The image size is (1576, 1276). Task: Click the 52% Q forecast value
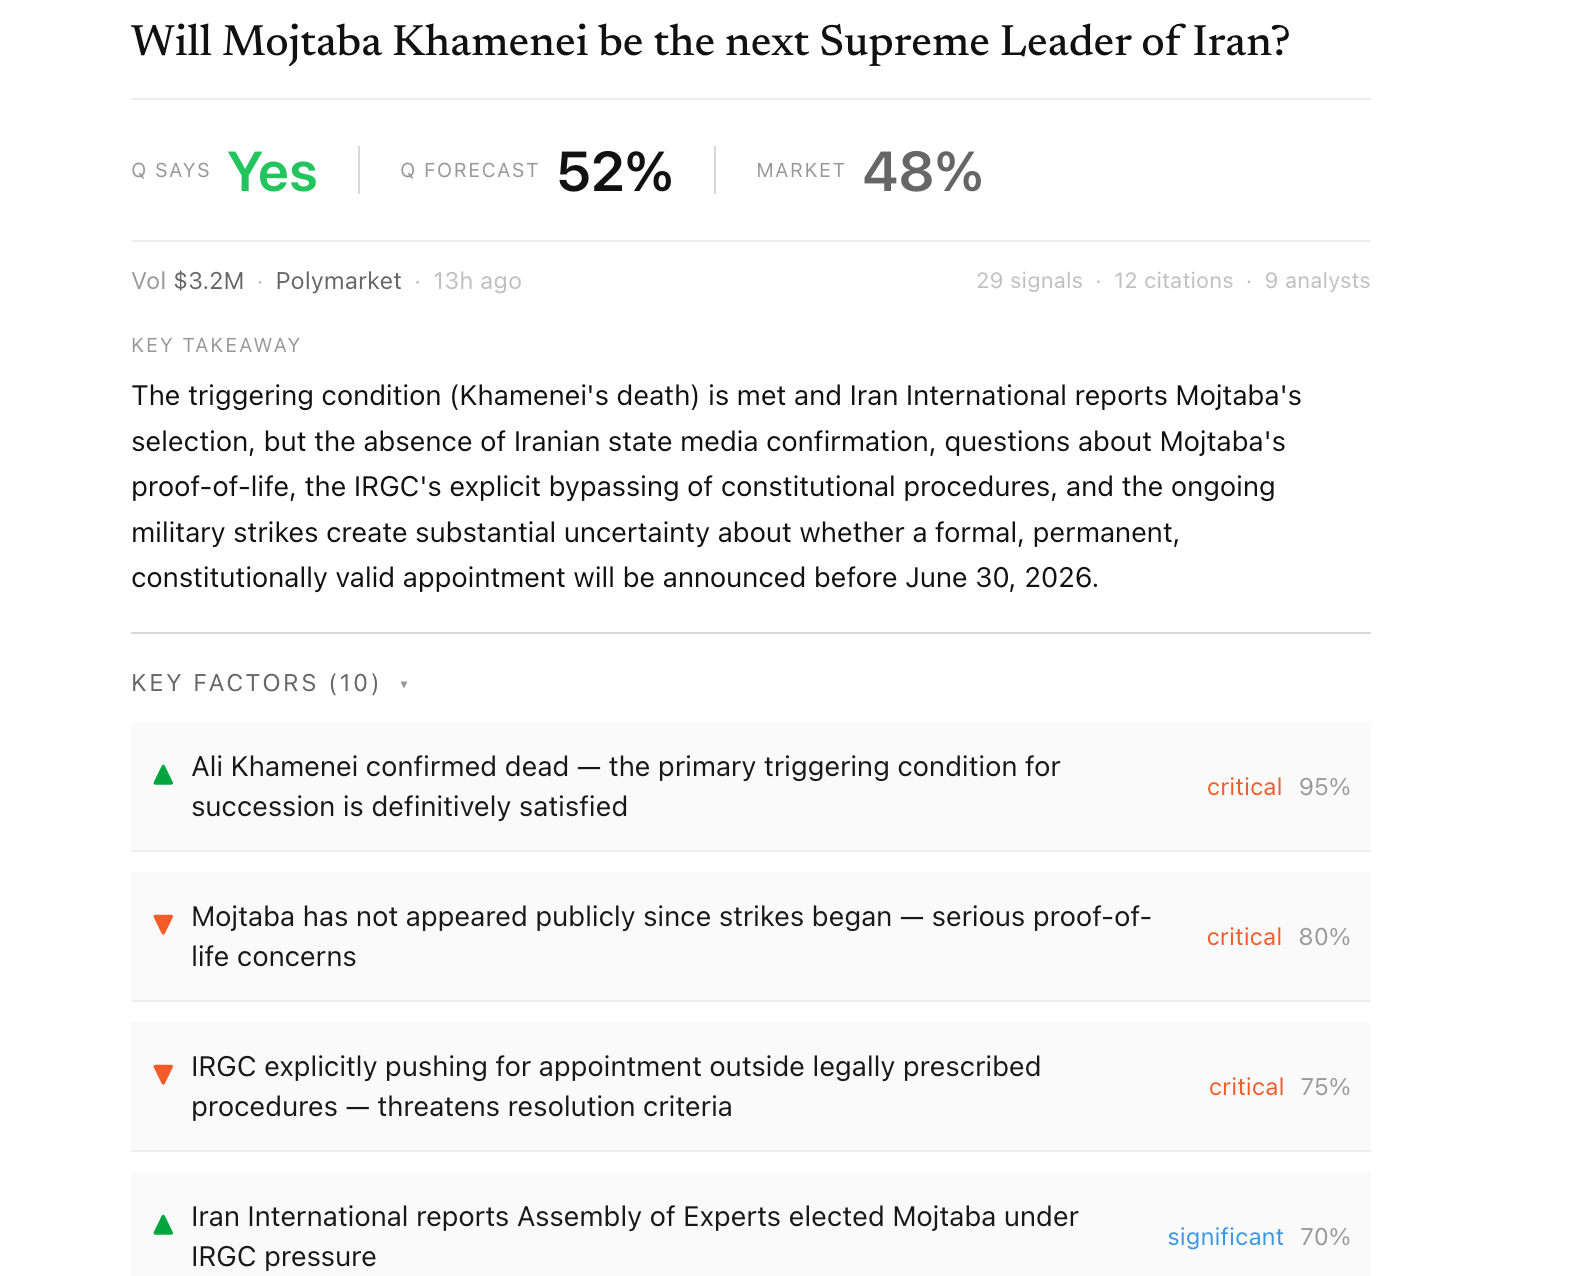tap(615, 172)
